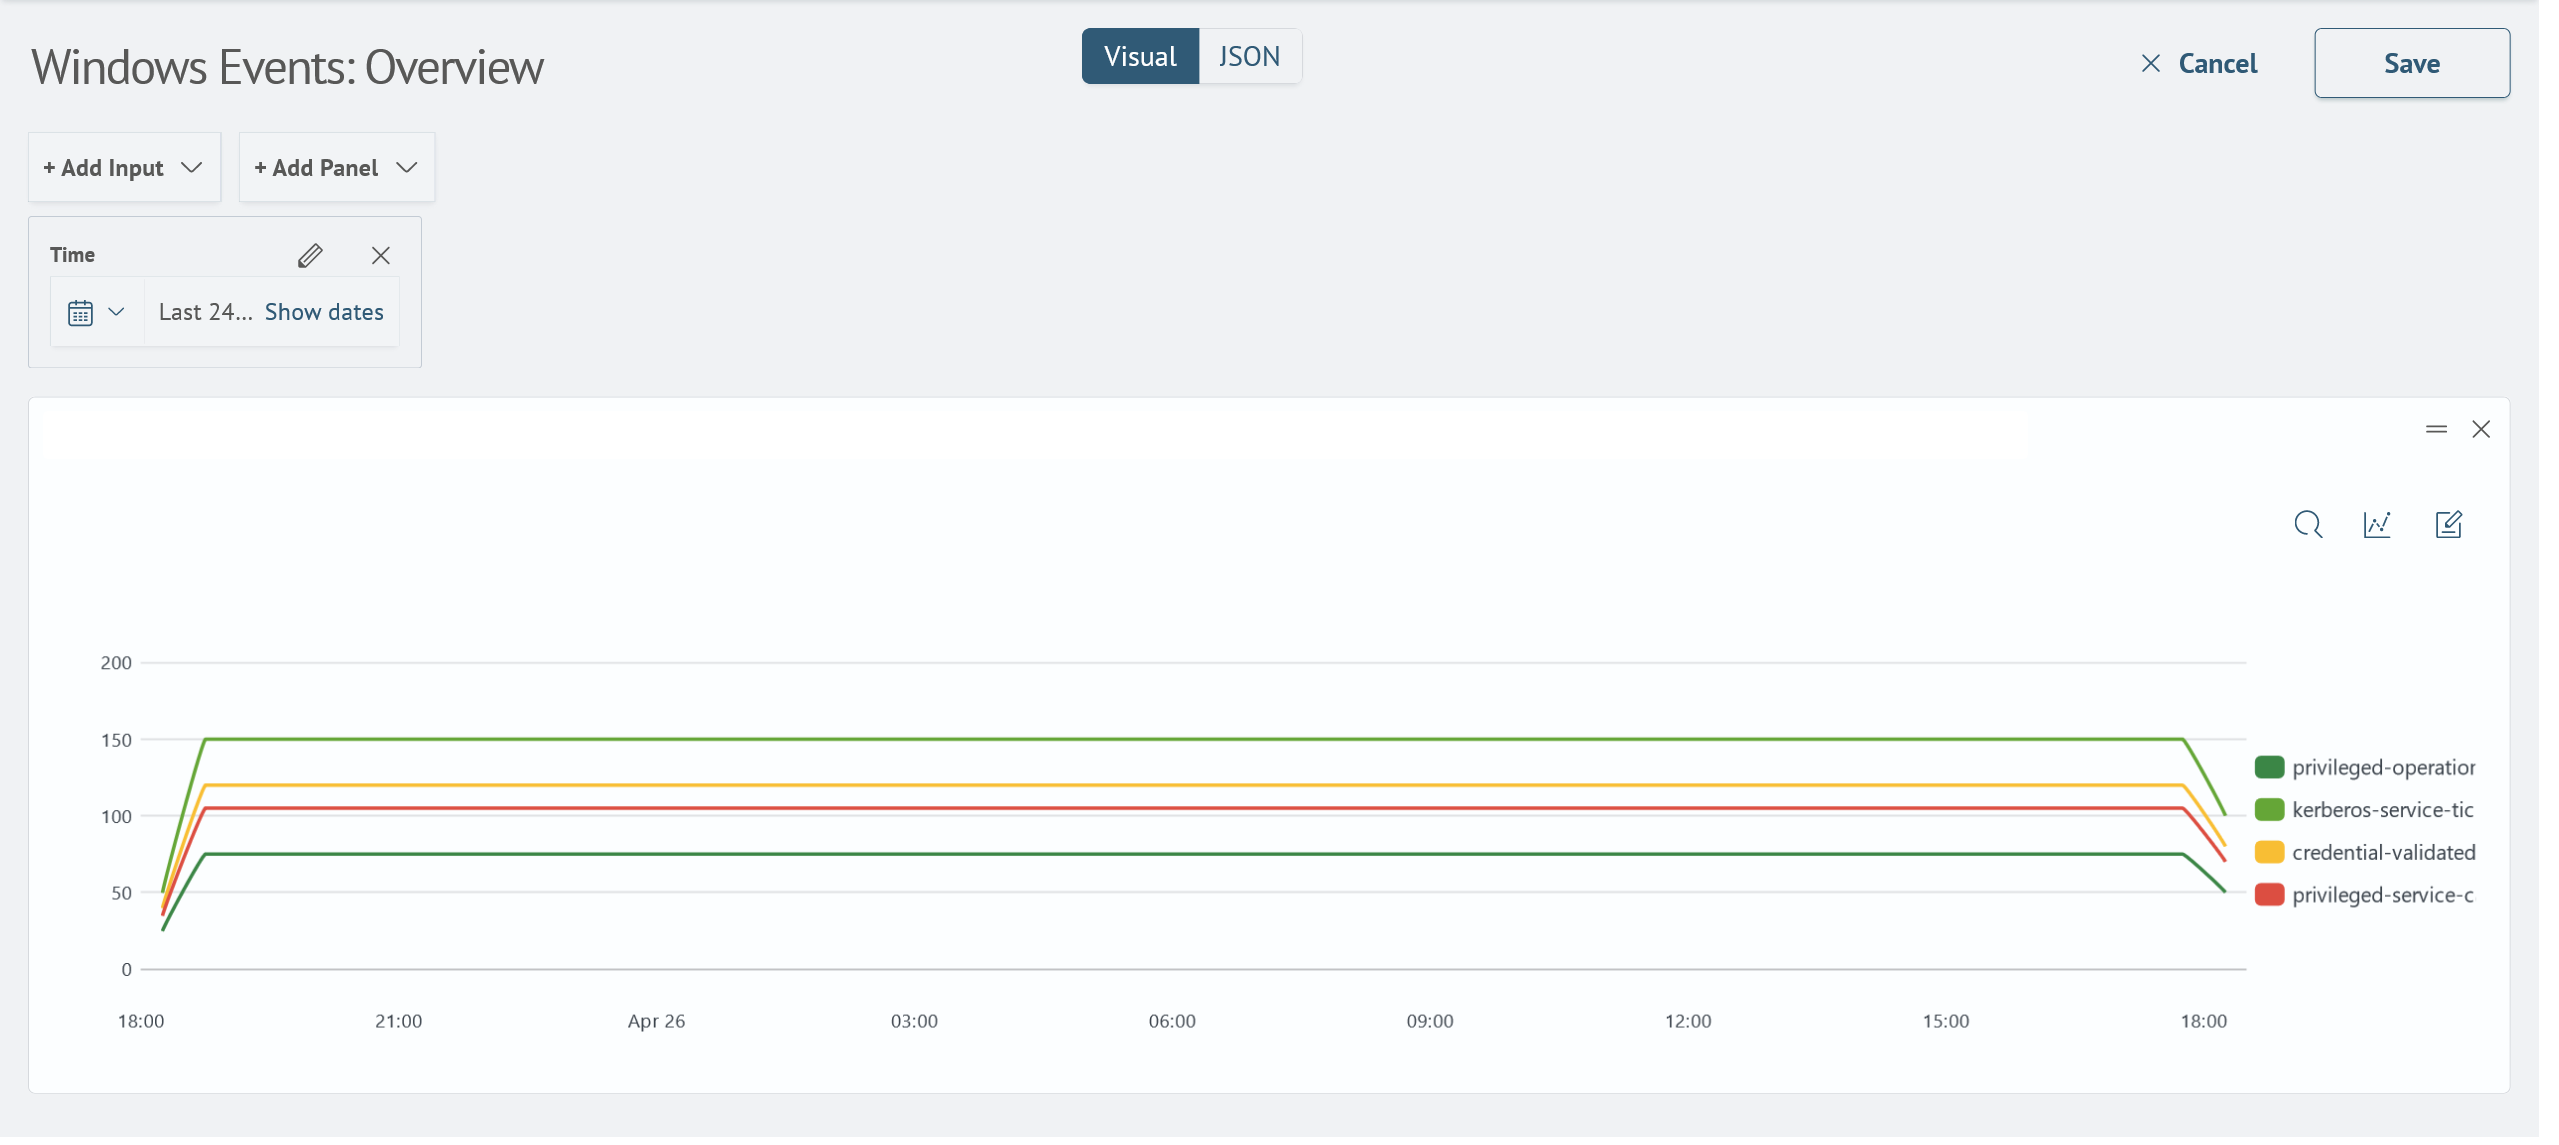2559x1145 pixels.
Task: Click the Show dates link
Action: pyautogui.click(x=324, y=313)
